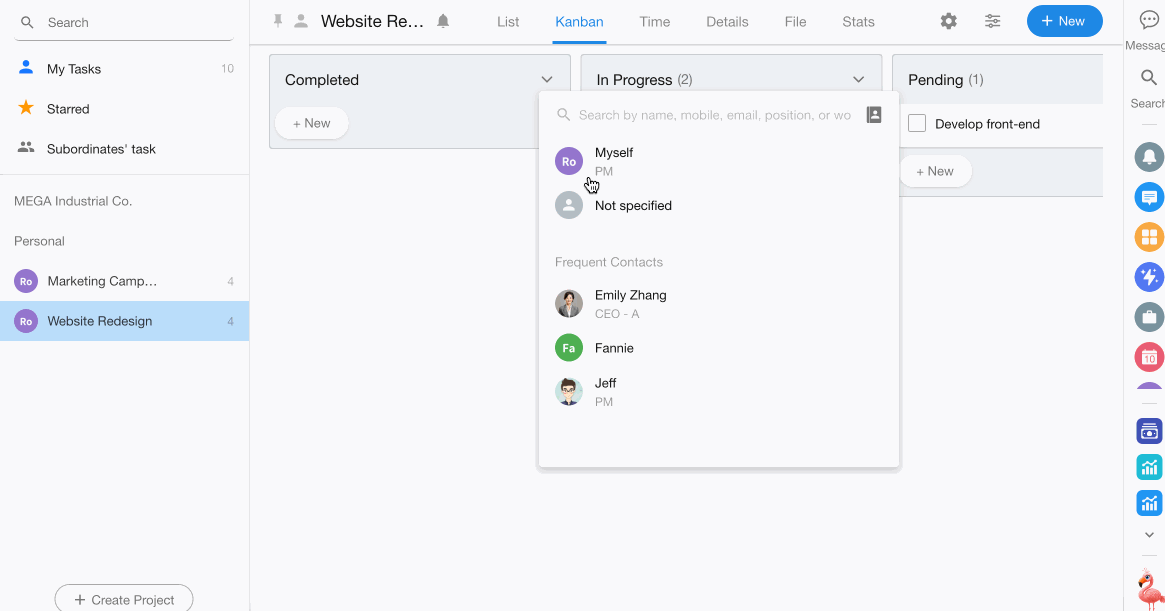Expand more apps chevron in right sidebar
The image size is (1165, 611).
(1149, 535)
